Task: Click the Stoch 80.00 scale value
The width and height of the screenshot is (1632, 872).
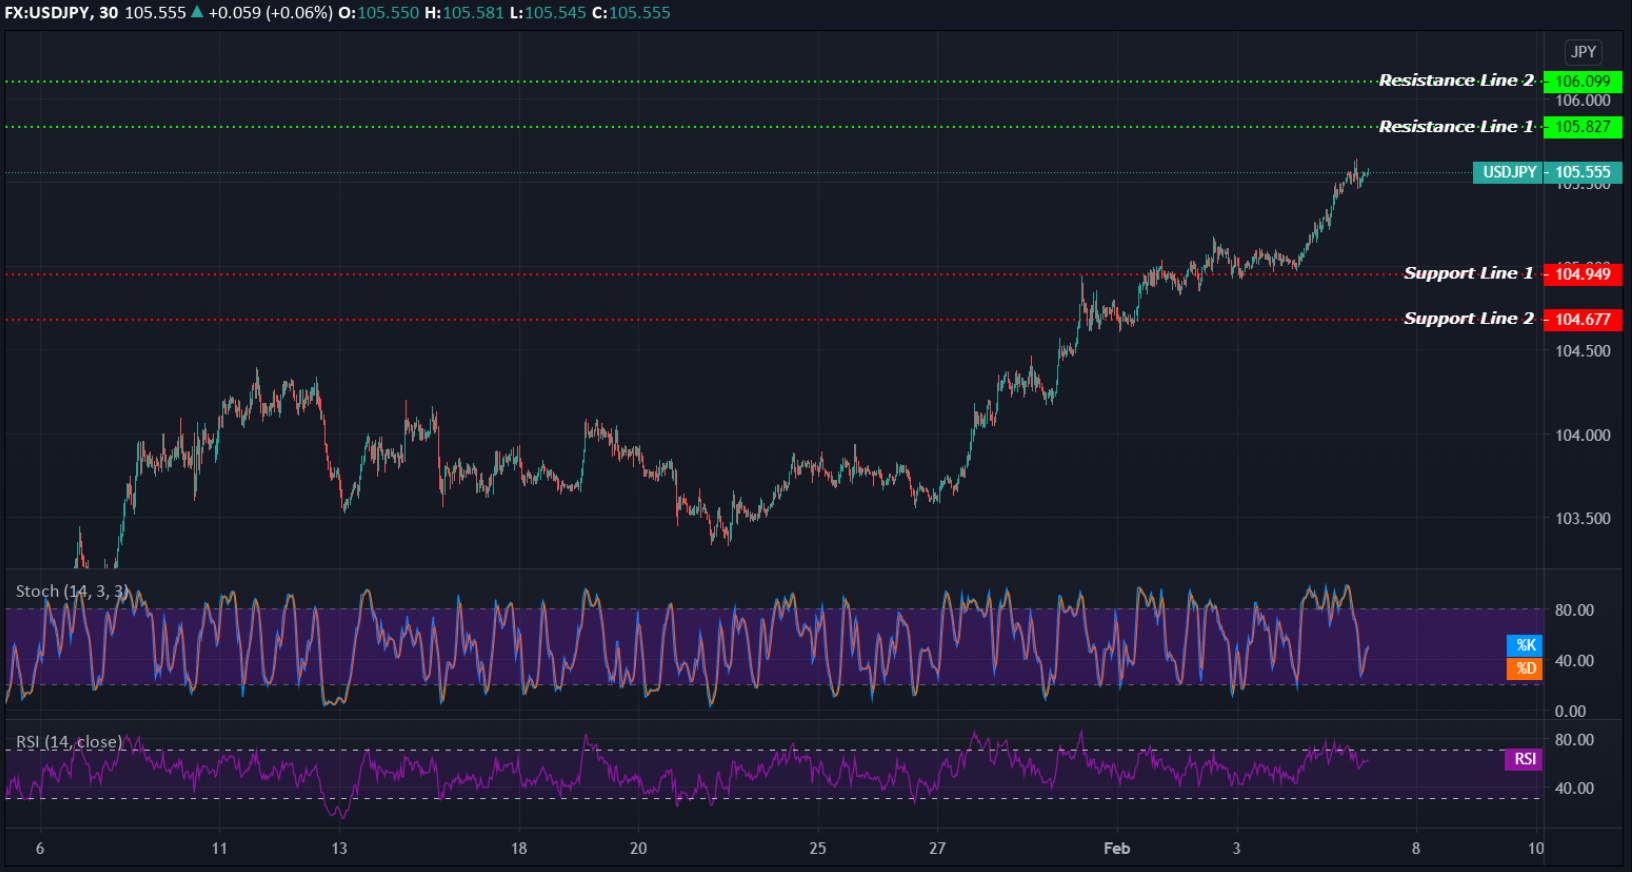Action: (1574, 610)
